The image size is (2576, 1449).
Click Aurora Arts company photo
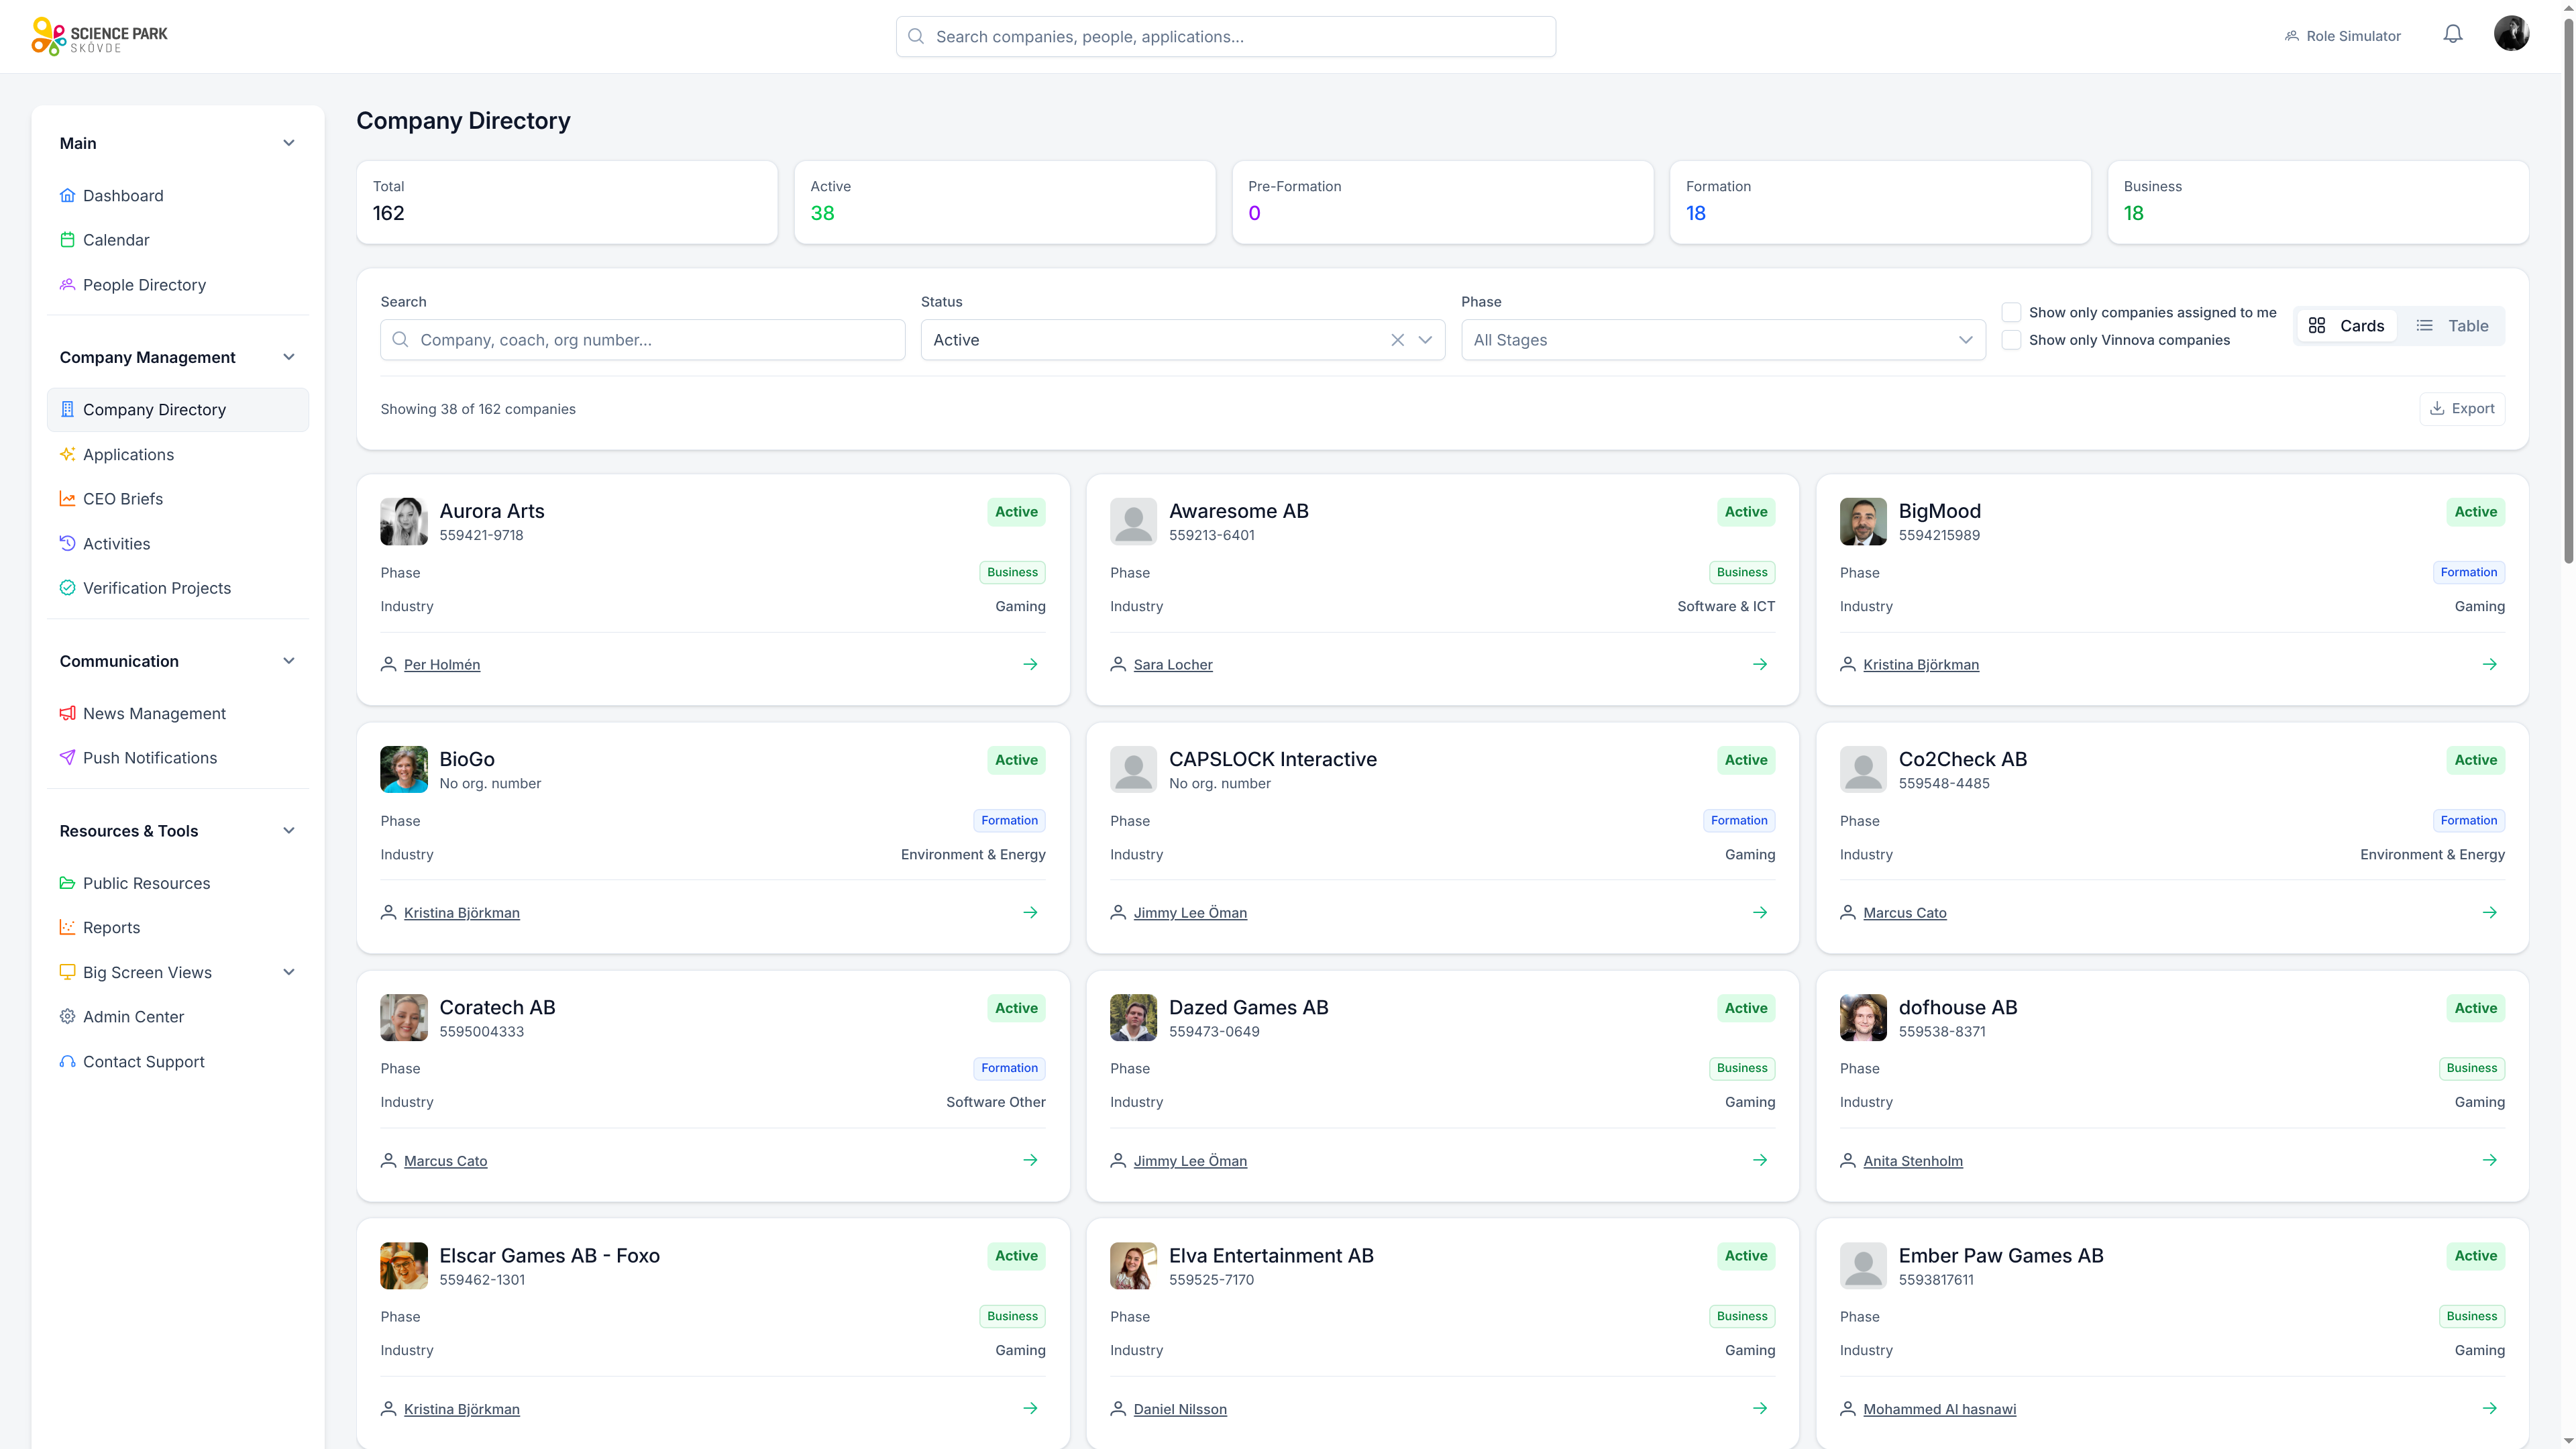(404, 521)
